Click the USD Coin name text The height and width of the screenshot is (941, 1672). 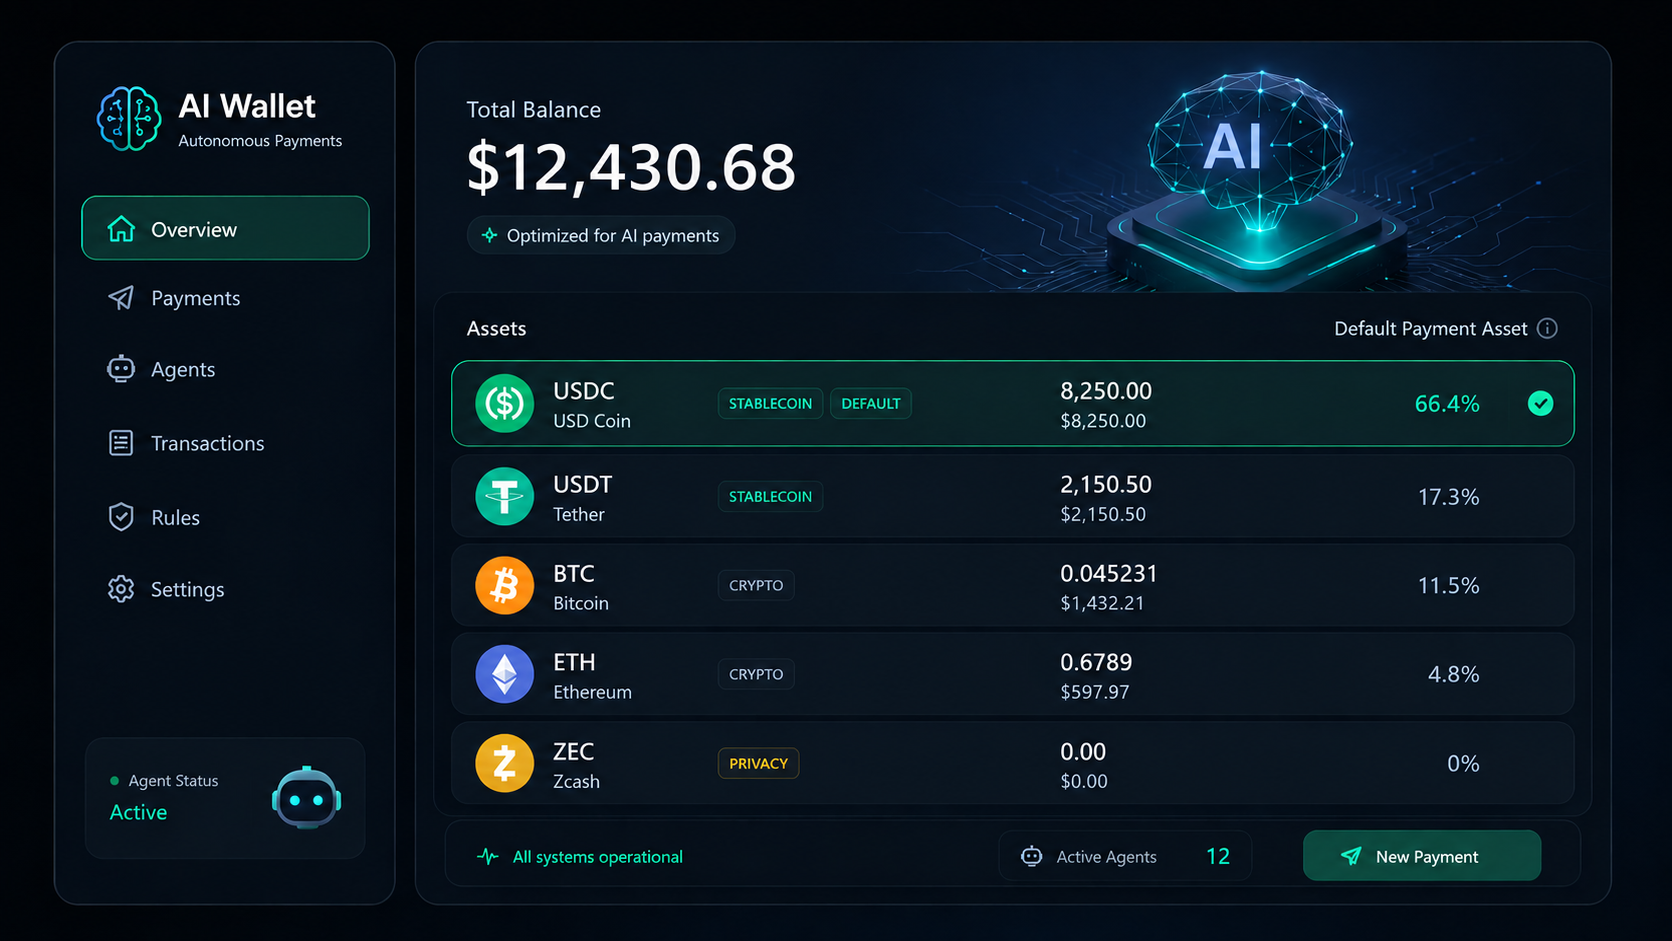(x=592, y=421)
